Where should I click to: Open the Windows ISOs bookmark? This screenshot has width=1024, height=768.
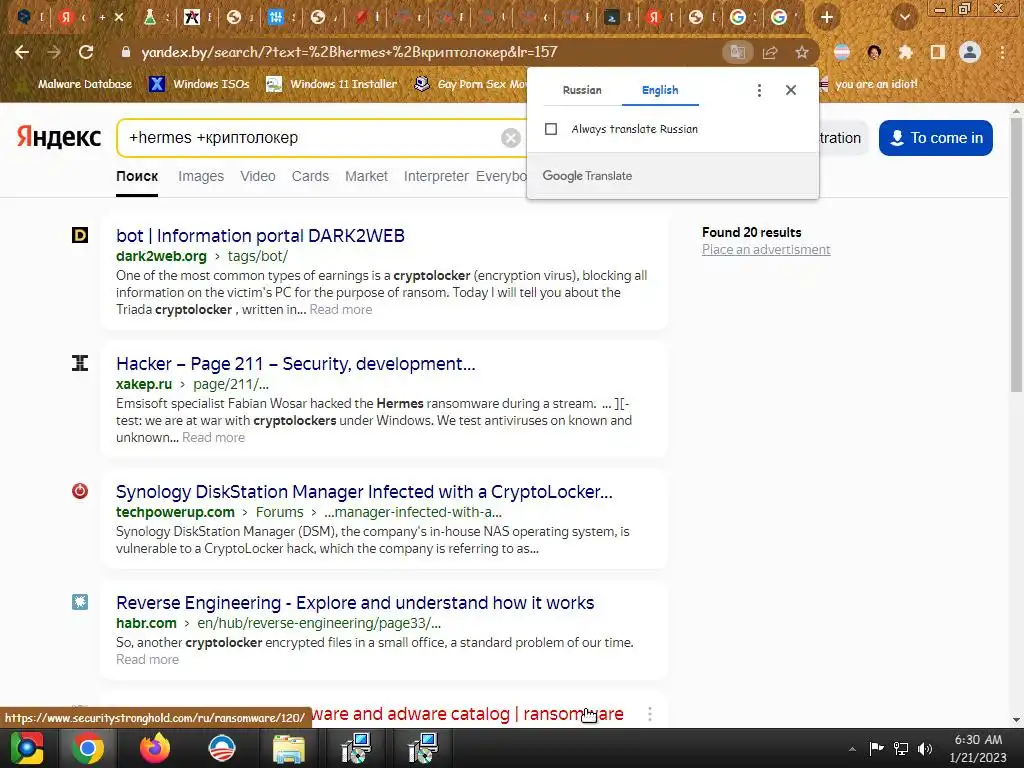199,84
